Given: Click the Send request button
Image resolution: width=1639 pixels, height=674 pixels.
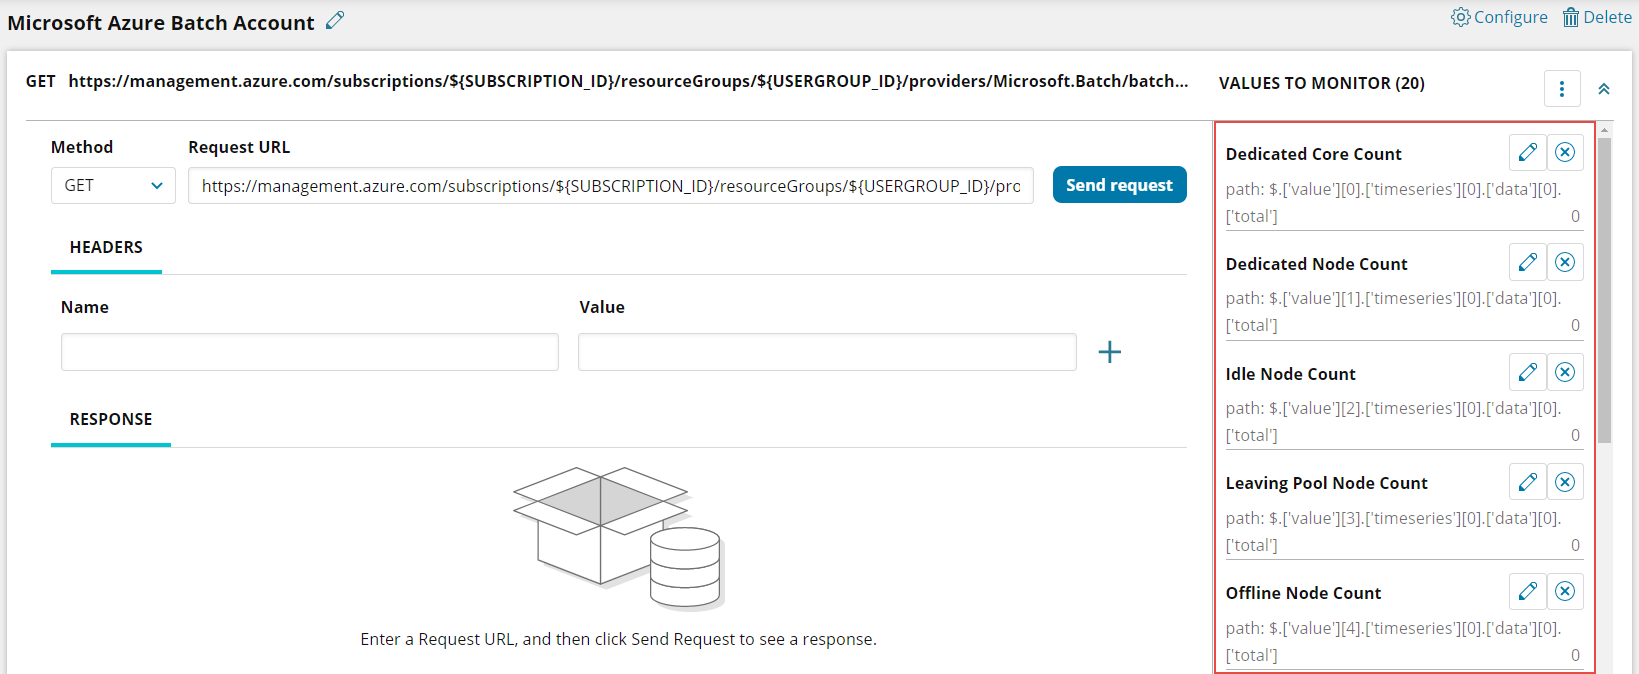Looking at the screenshot, I should 1119,185.
